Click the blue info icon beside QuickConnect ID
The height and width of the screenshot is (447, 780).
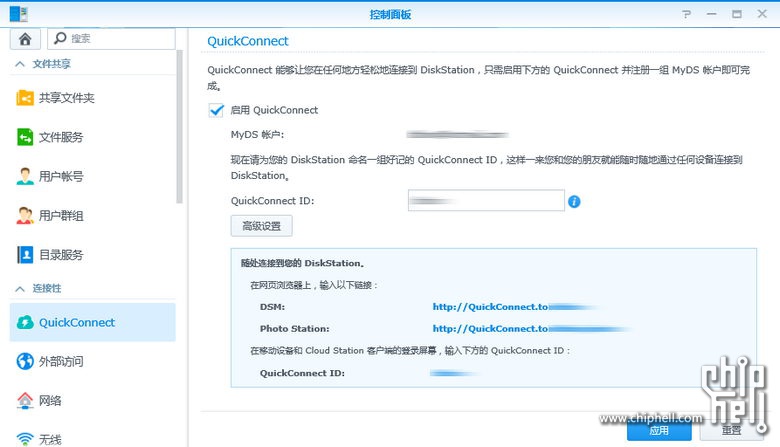click(x=574, y=201)
